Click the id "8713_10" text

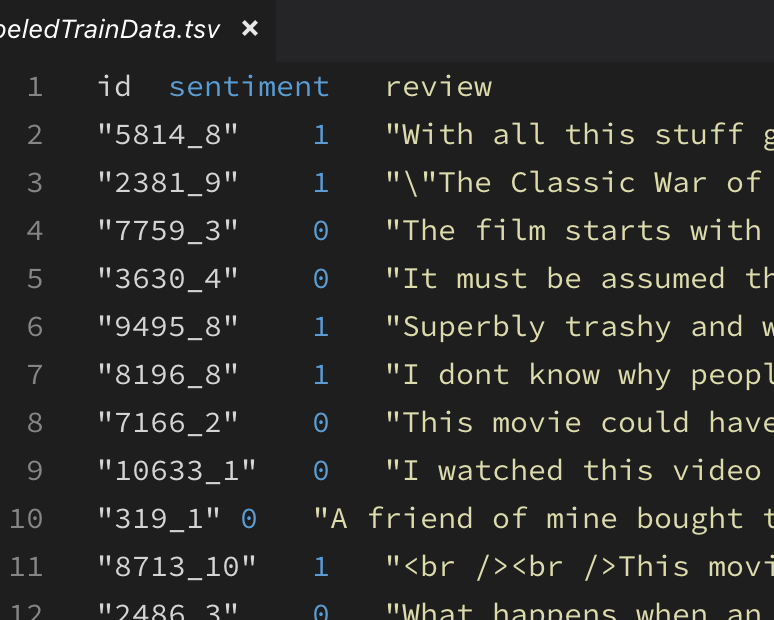[177, 567]
